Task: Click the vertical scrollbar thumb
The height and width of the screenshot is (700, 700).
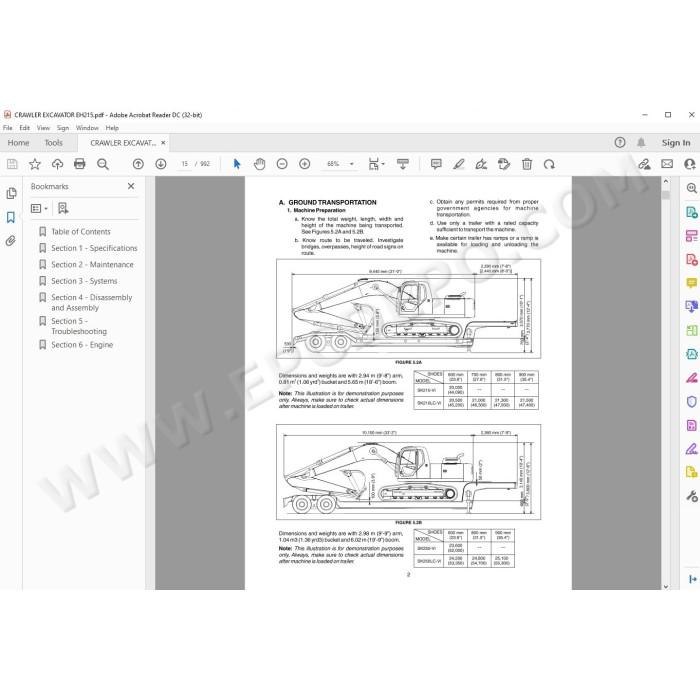Action: pyautogui.click(x=666, y=195)
